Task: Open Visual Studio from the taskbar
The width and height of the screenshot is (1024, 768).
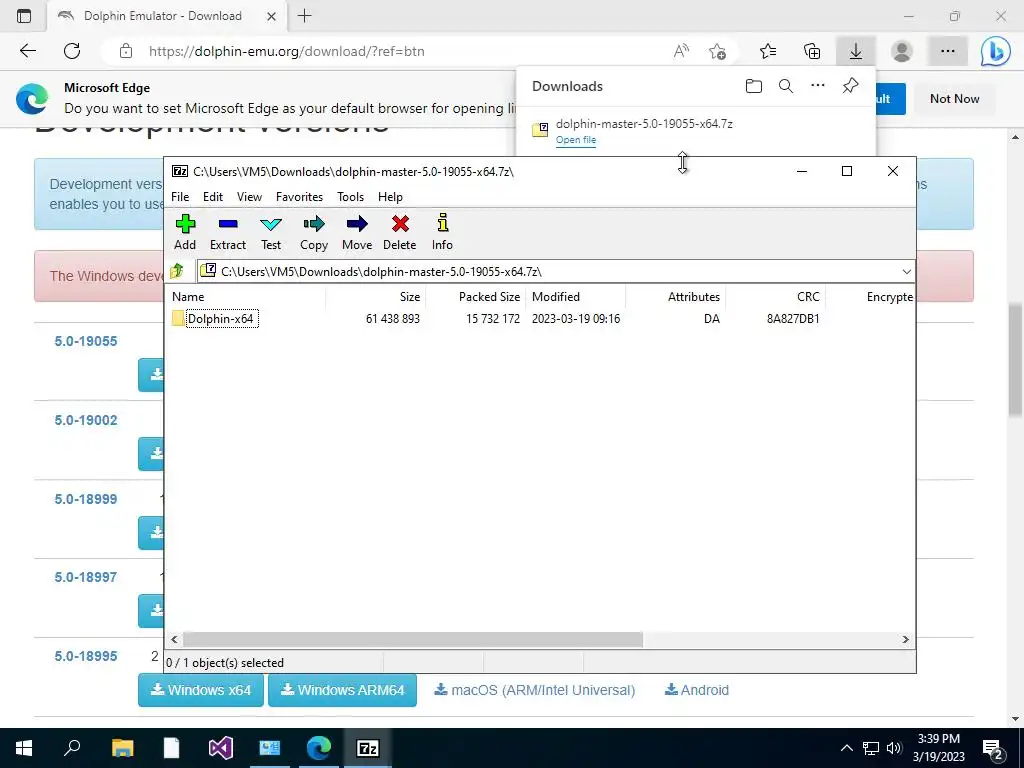Action: (x=221, y=748)
